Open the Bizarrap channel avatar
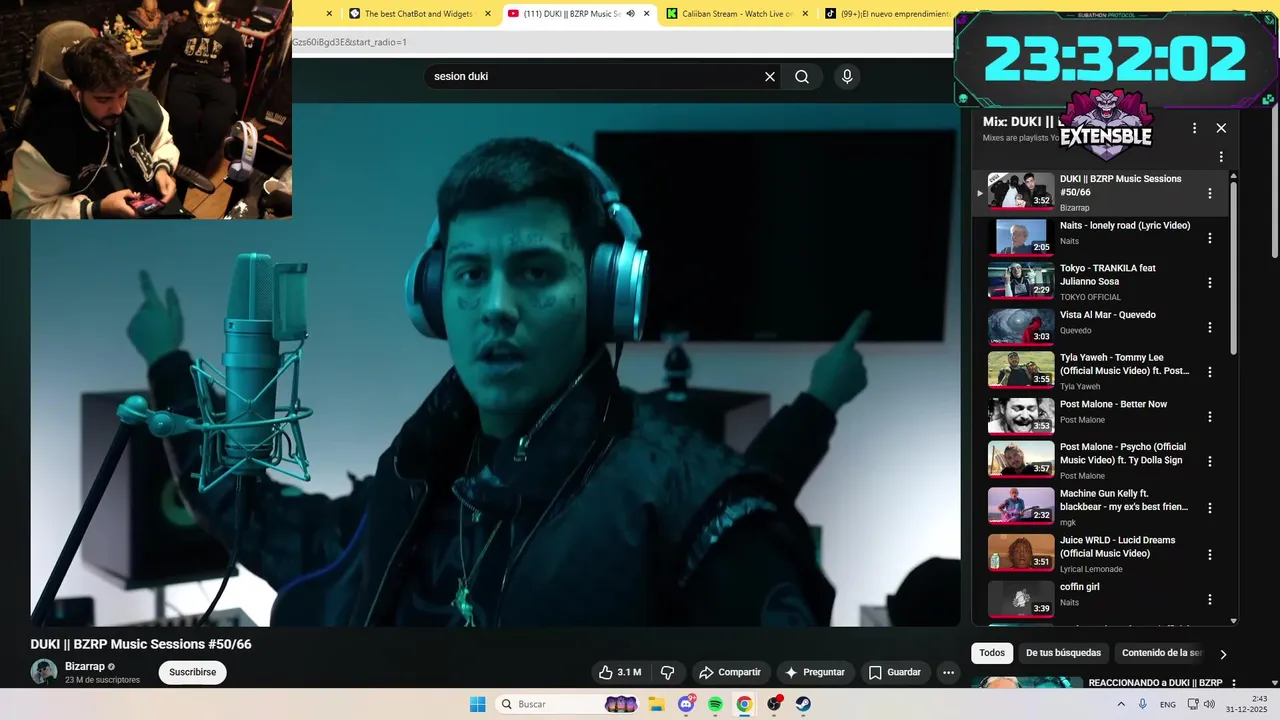Viewport: 1280px width, 720px height. [x=44, y=672]
